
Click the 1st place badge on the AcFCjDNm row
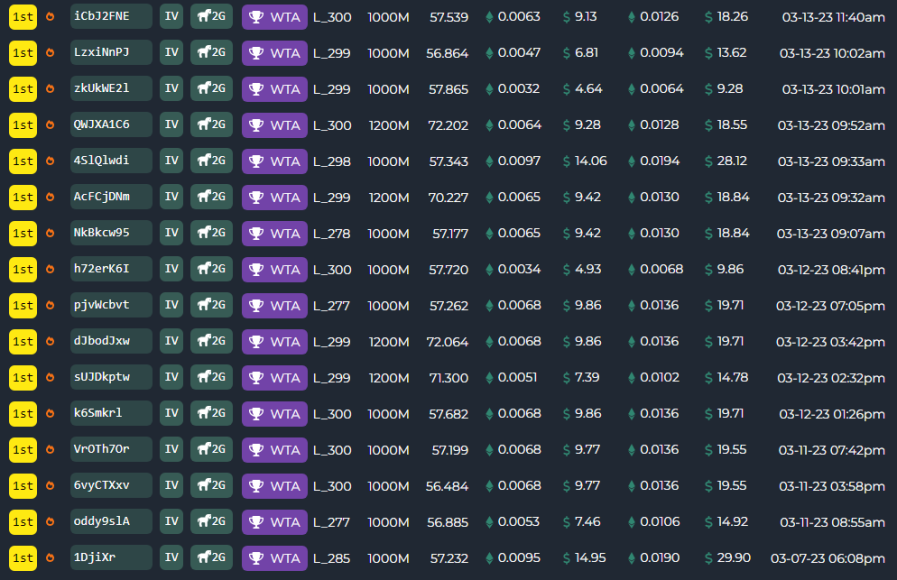click(22, 197)
